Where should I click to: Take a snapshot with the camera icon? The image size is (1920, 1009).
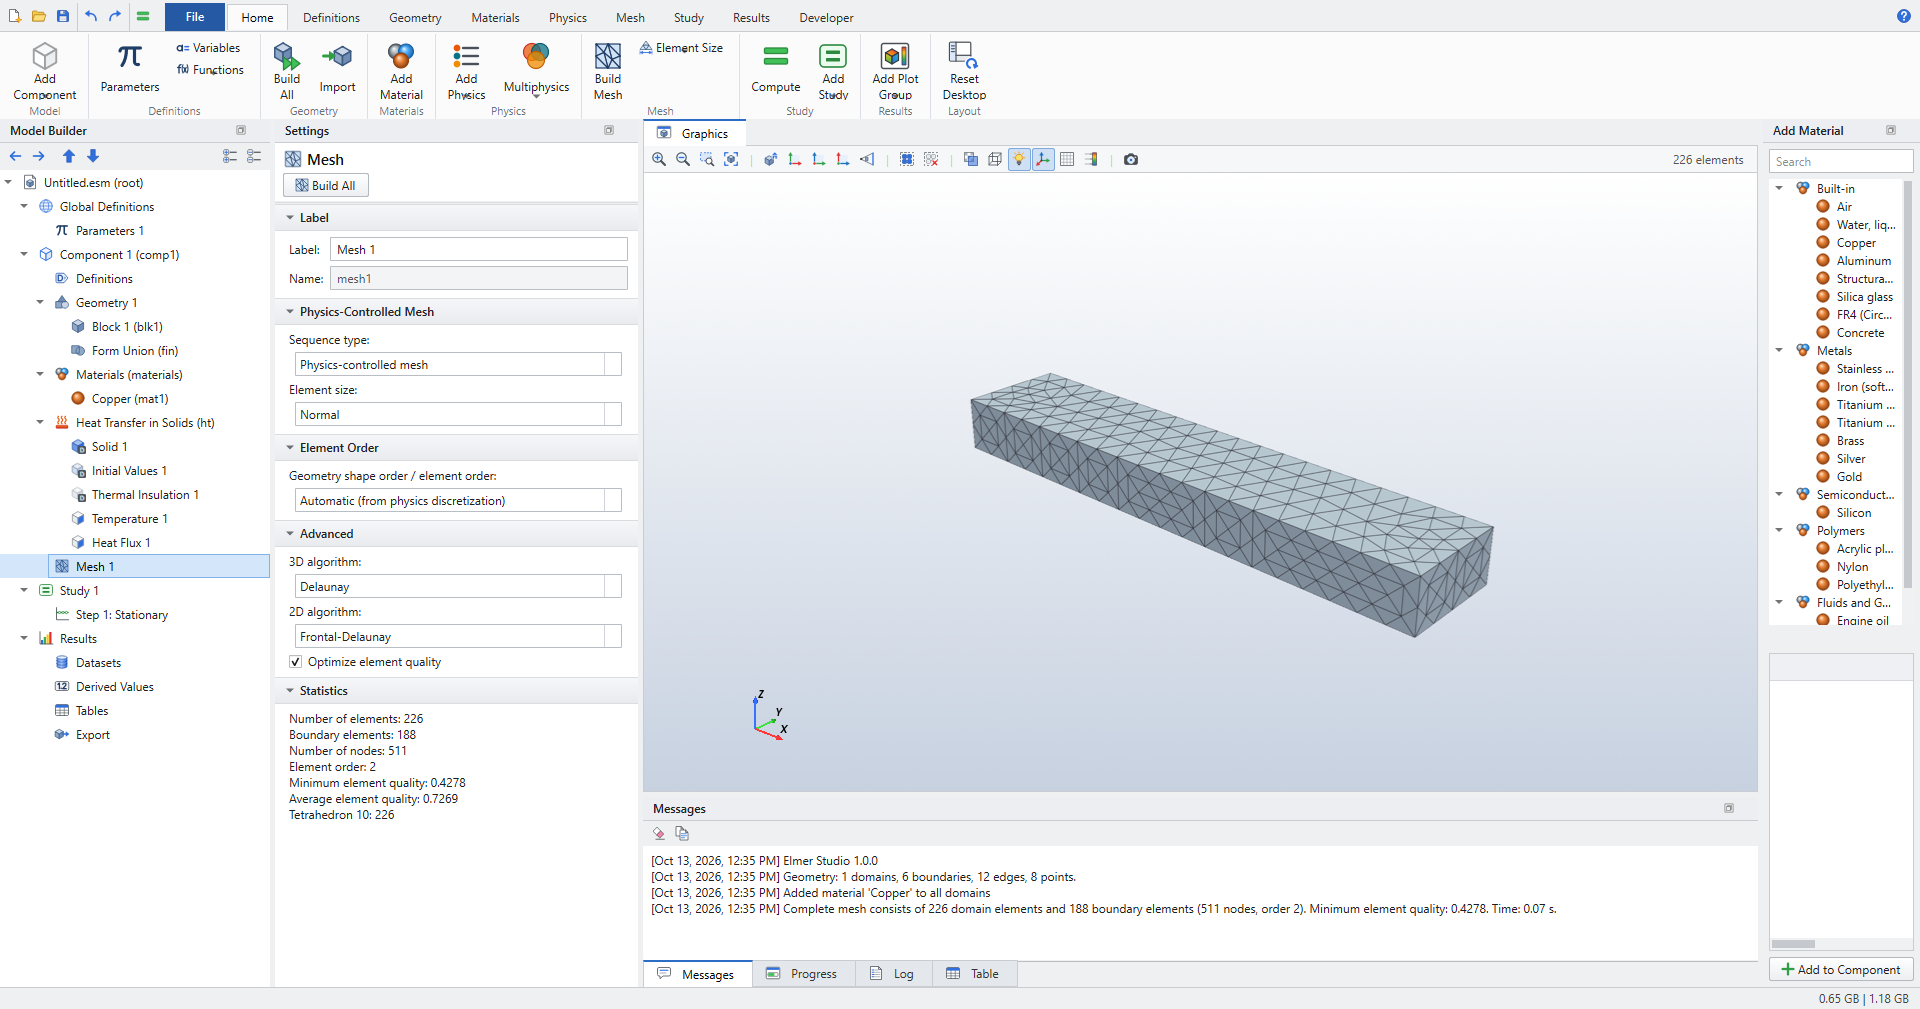point(1131,159)
